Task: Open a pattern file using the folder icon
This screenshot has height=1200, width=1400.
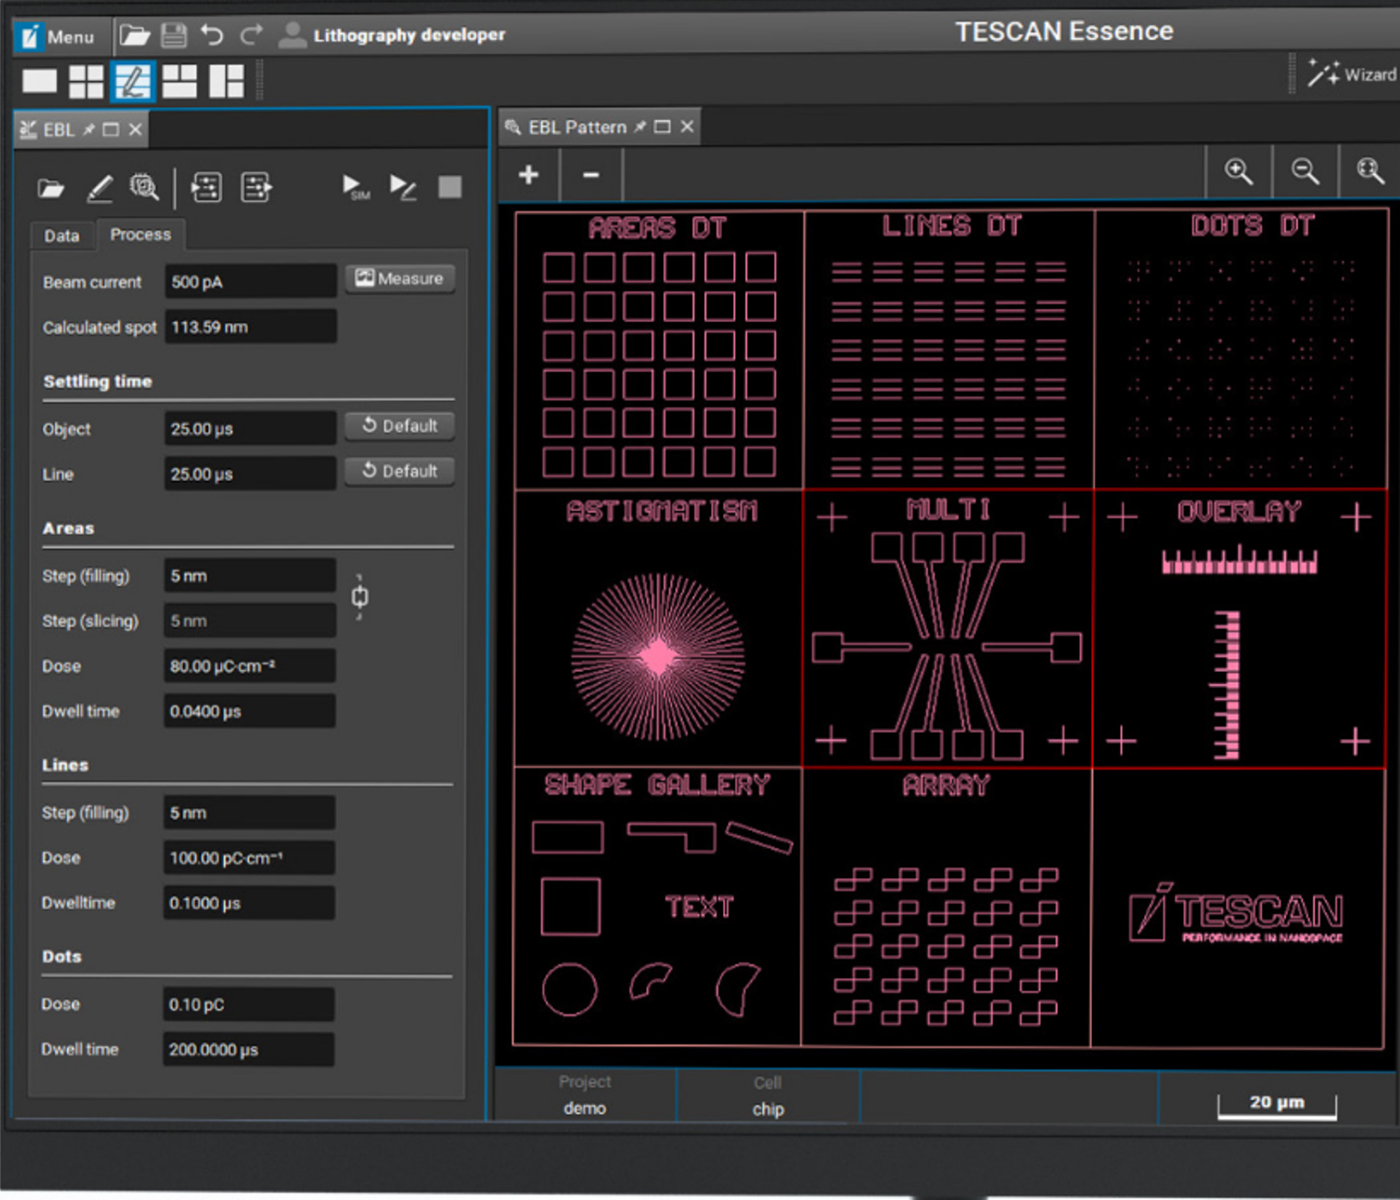Action: click(x=50, y=188)
